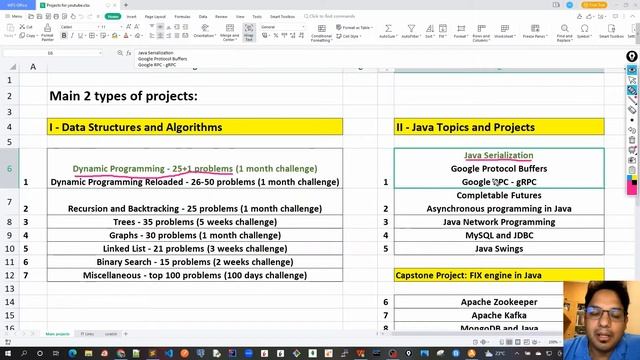Click the font color A swatch
Image resolution: width=640 pixels, height=360 pixels.
[126, 36]
